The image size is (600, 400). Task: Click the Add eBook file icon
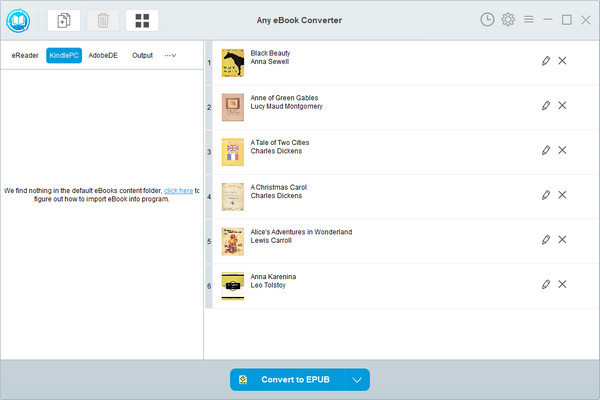64,20
